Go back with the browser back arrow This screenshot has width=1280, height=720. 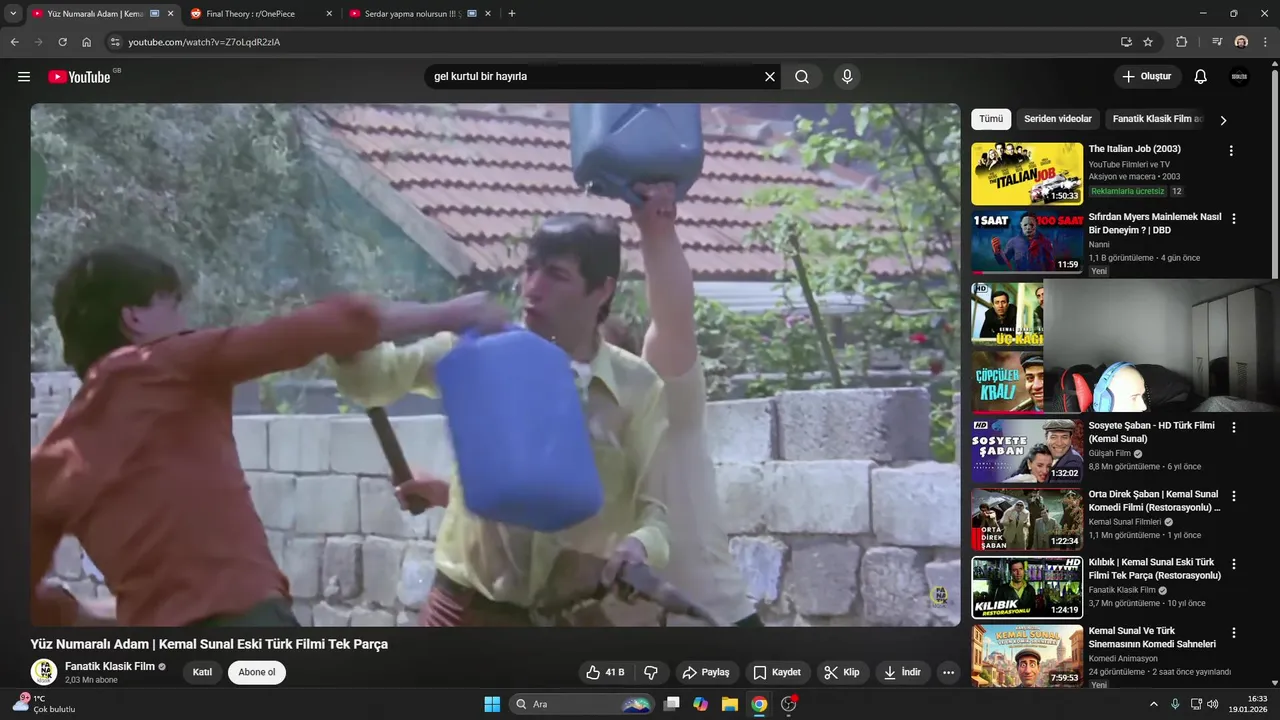tap(14, 42)
